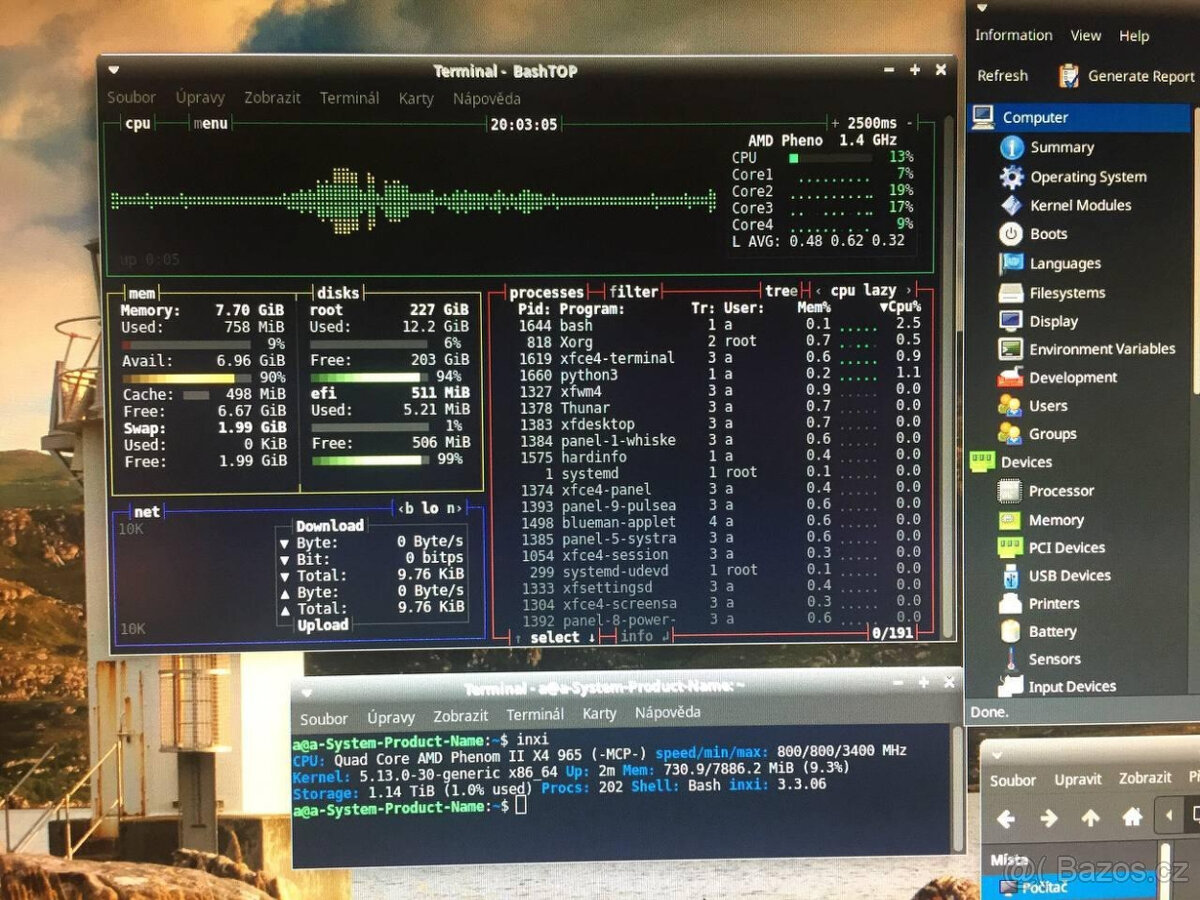Viewport: 1200px width, 900px height.
Task: Enable tree view in the BashTOP processes panel
Action: (x=781, y=291)
